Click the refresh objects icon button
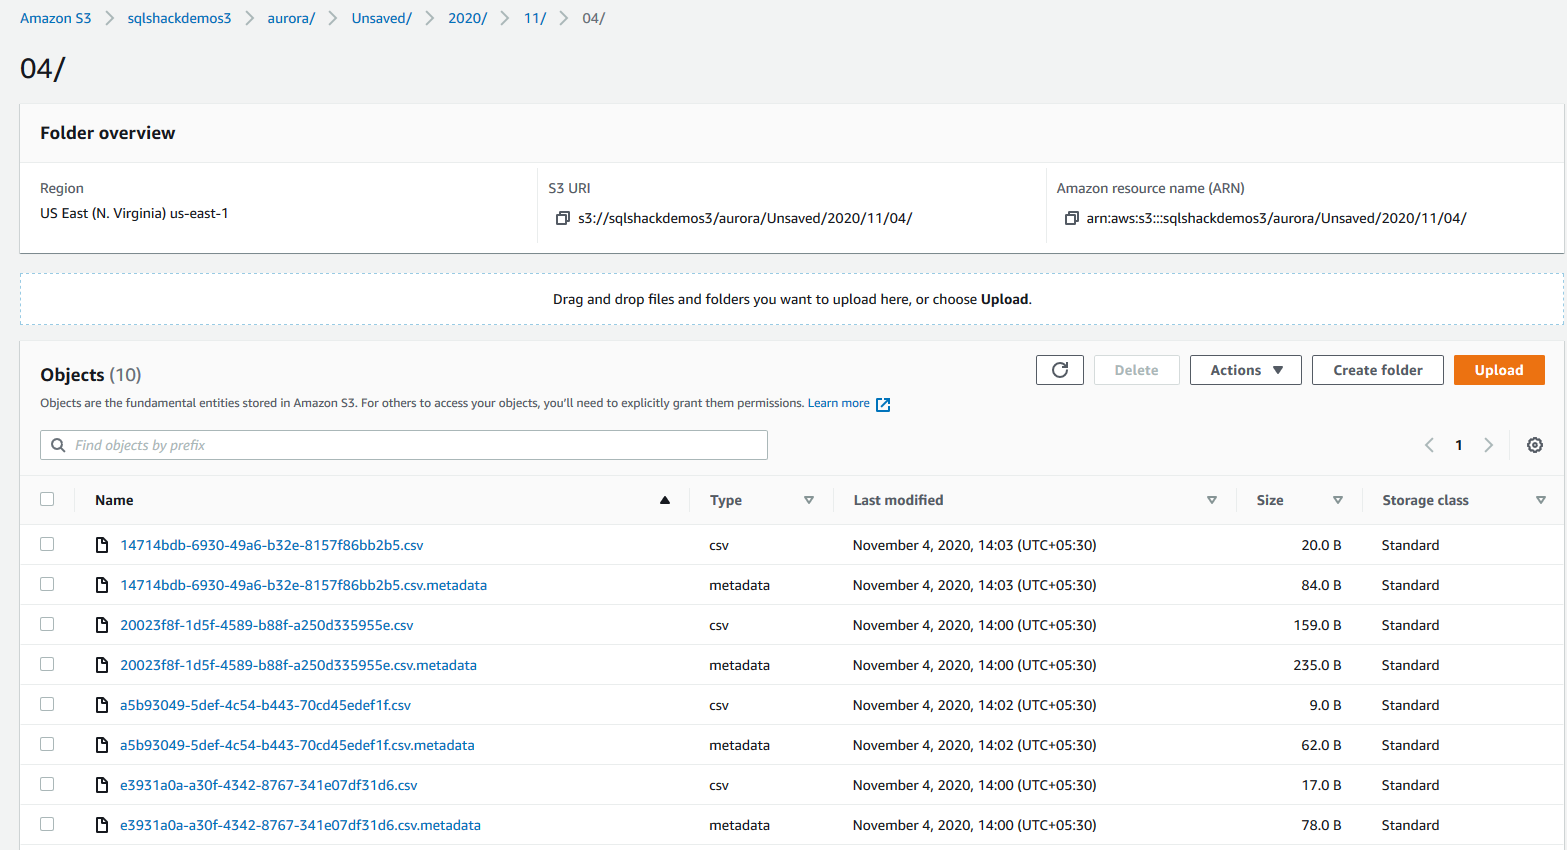Viewport: 1567px width, 850px height. pyautogui.click(x=1059, y=370)
